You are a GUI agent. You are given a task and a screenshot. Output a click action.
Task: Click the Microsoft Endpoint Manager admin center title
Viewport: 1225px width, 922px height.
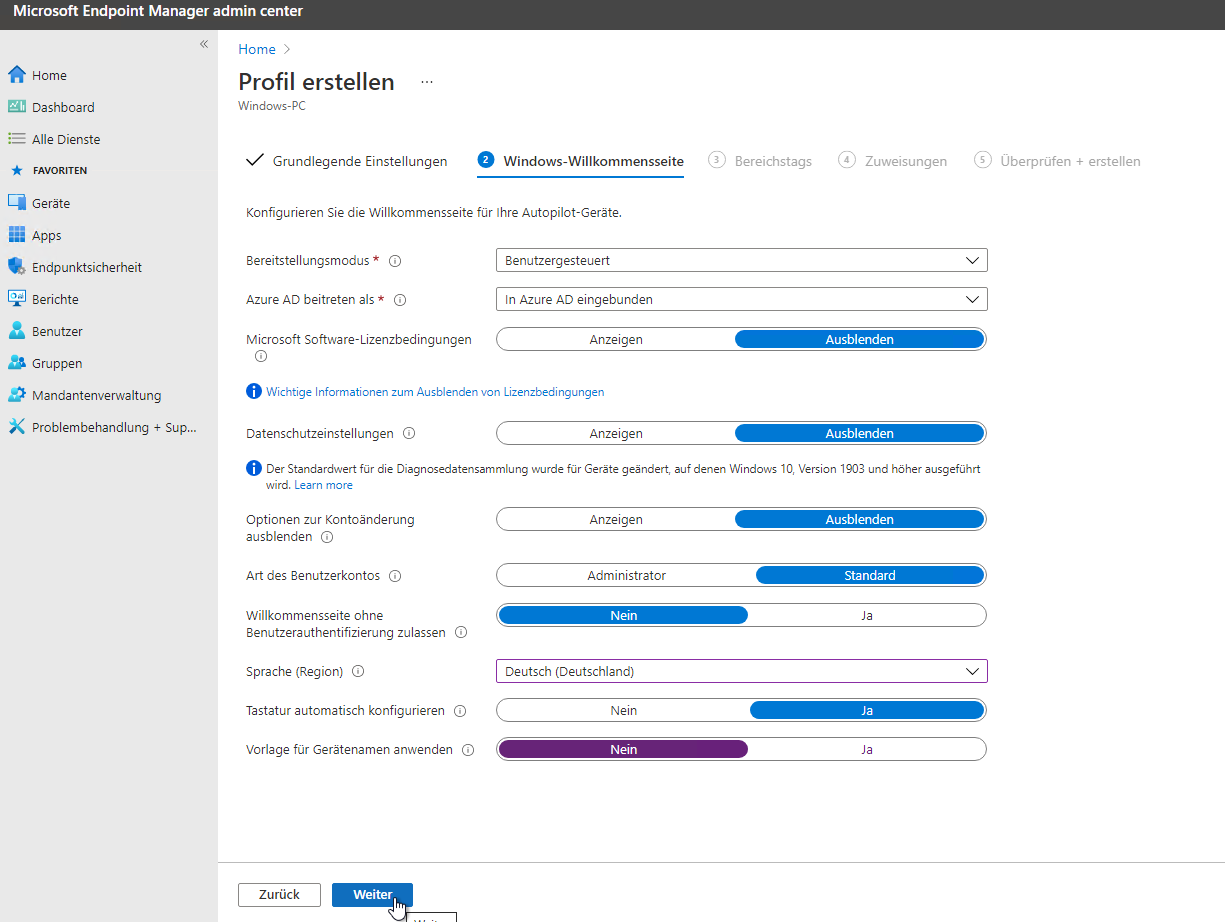158,12
